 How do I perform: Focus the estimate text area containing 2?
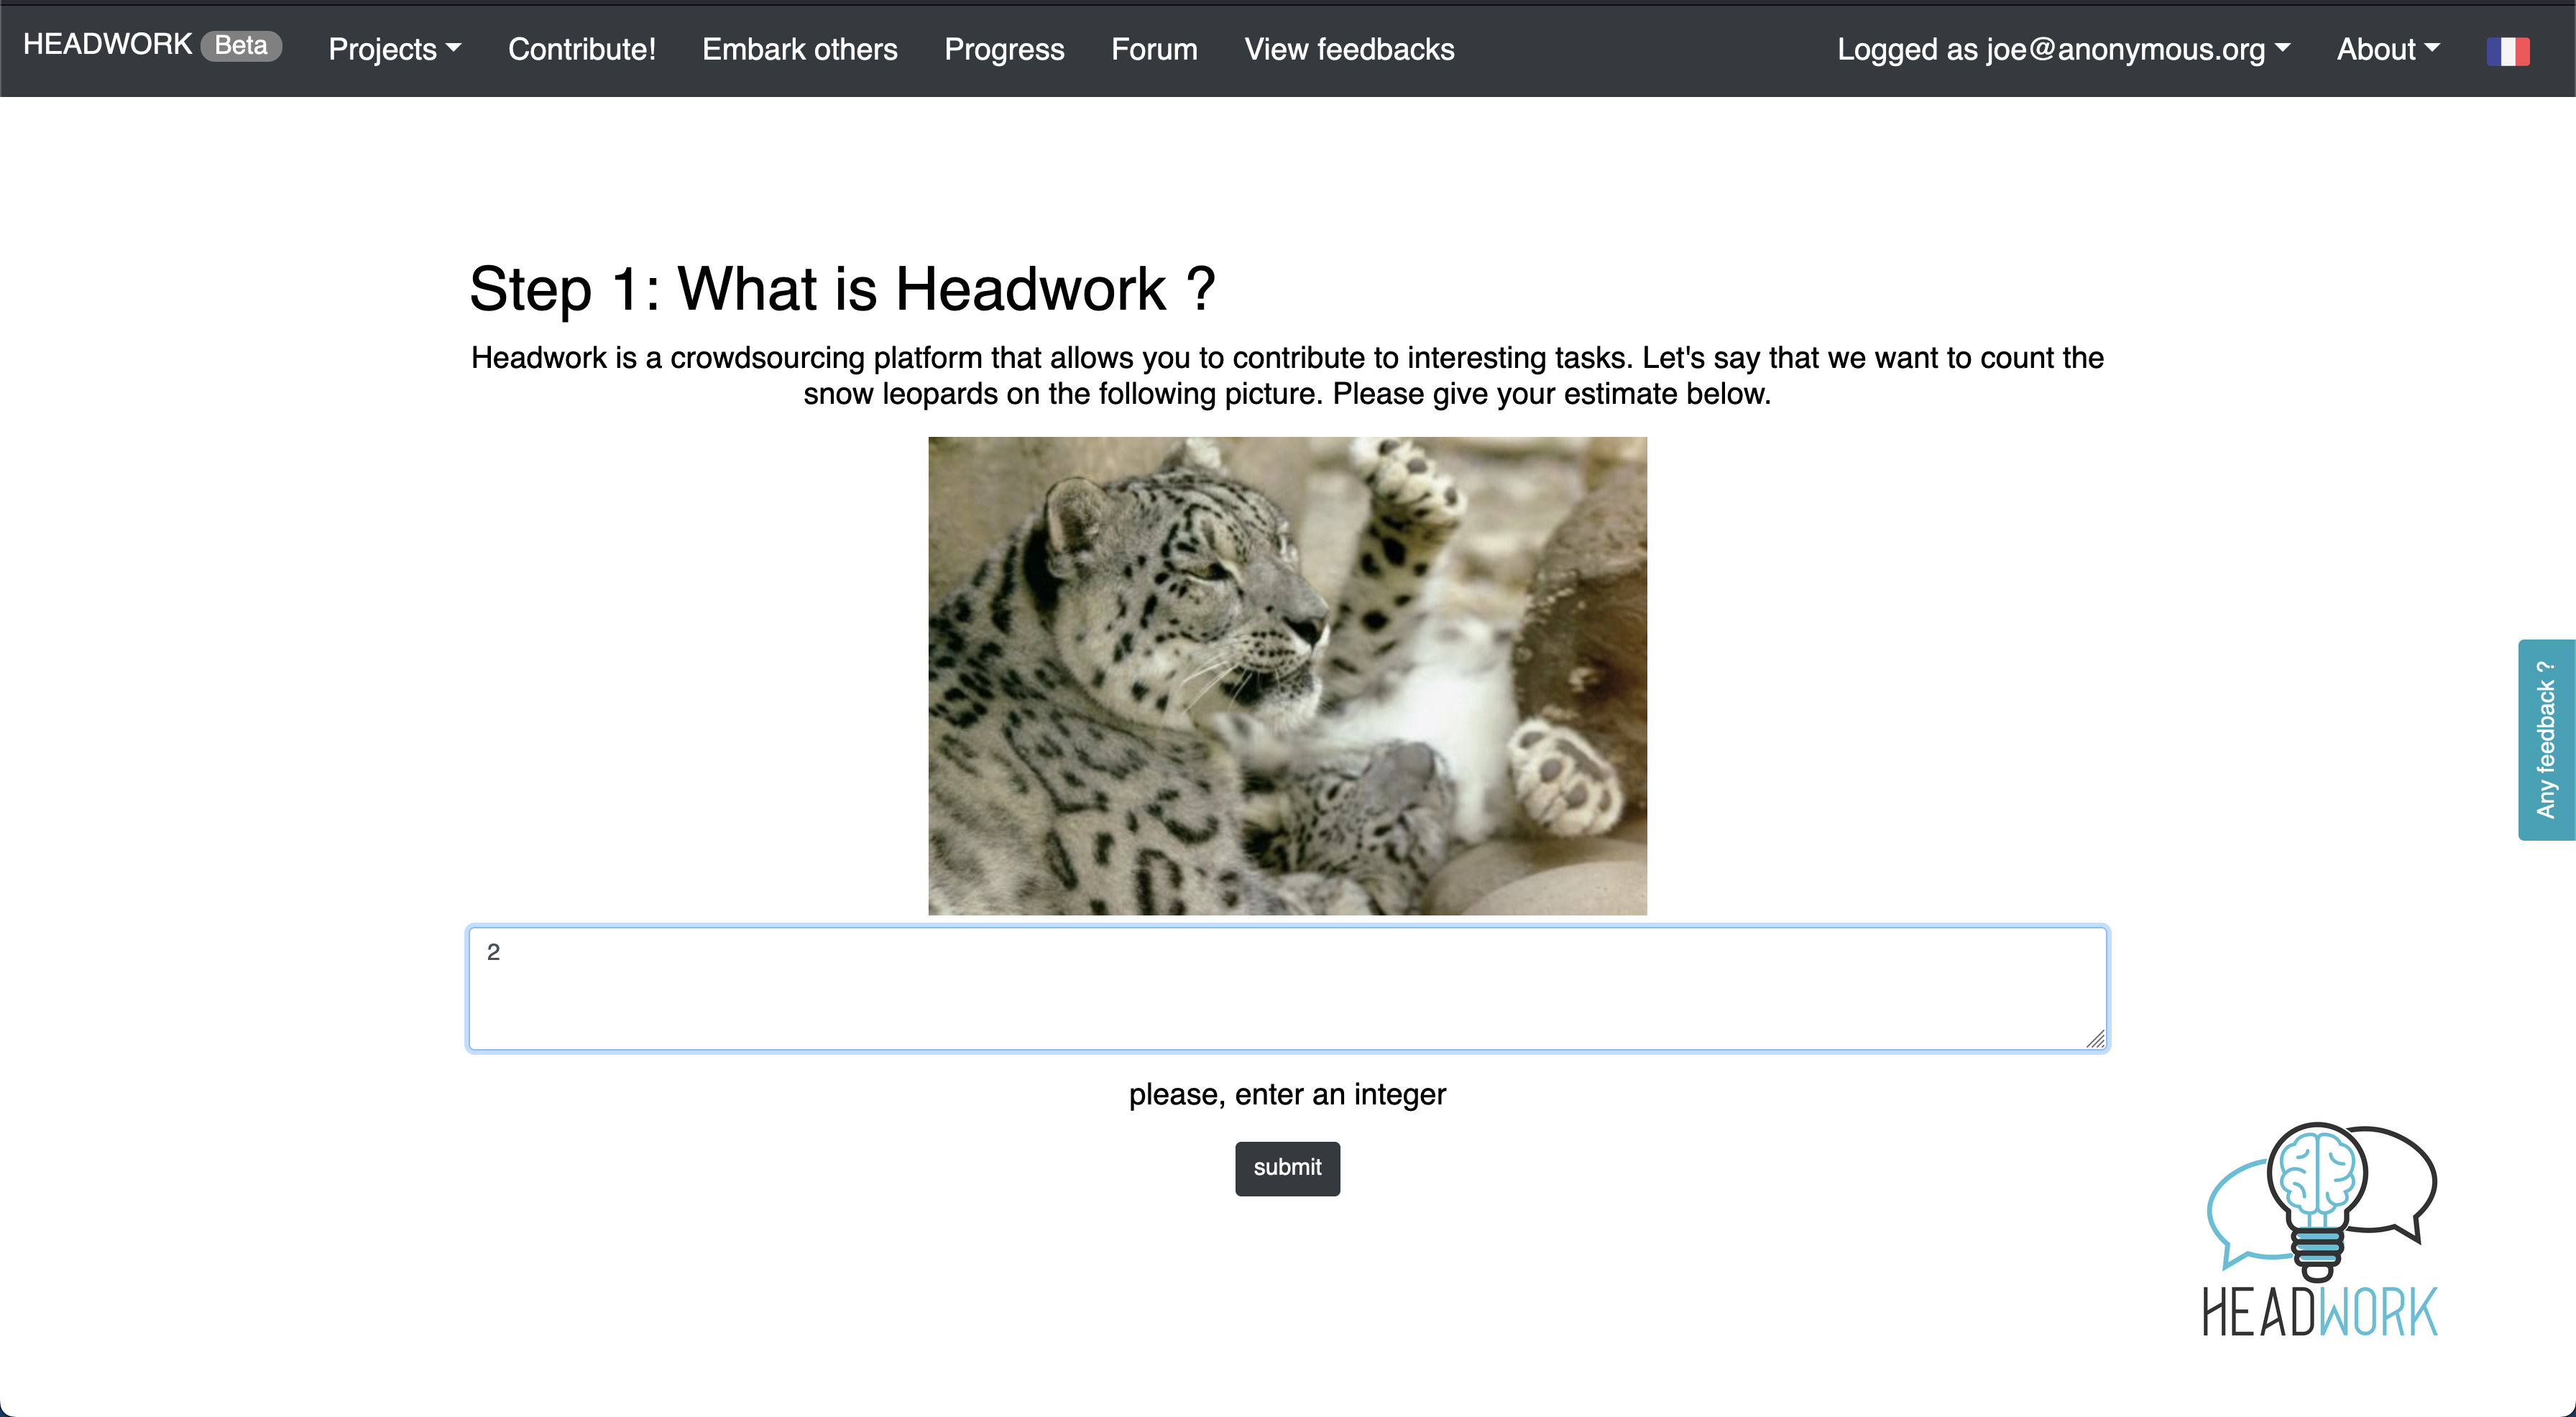[x=1288, y=988]
